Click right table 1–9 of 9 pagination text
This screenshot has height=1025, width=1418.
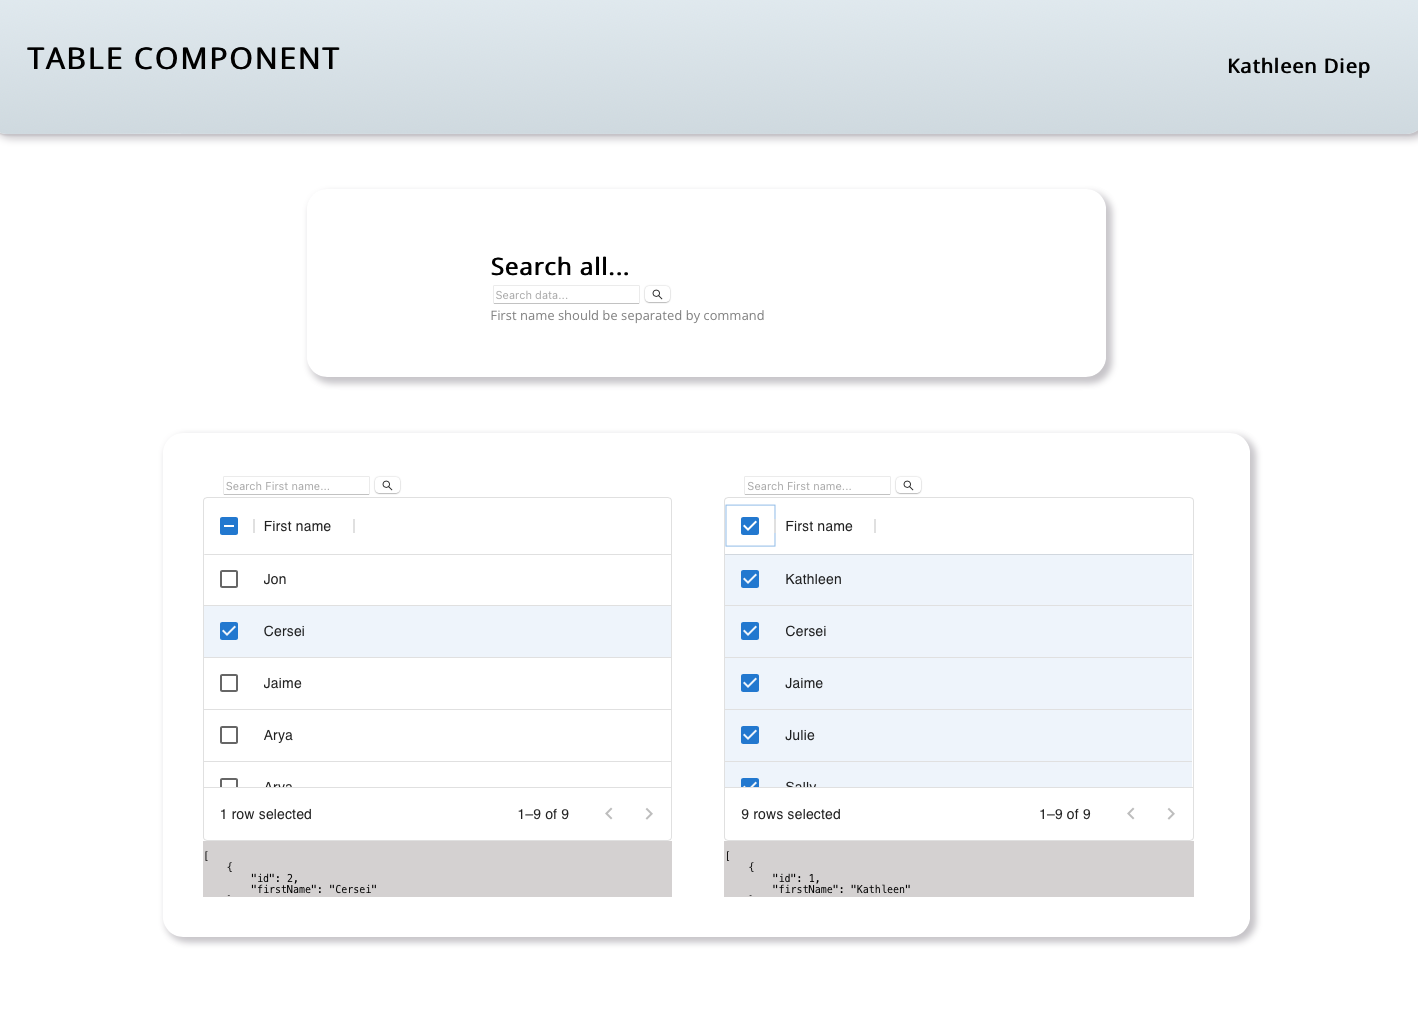[x=1065, y=814]
